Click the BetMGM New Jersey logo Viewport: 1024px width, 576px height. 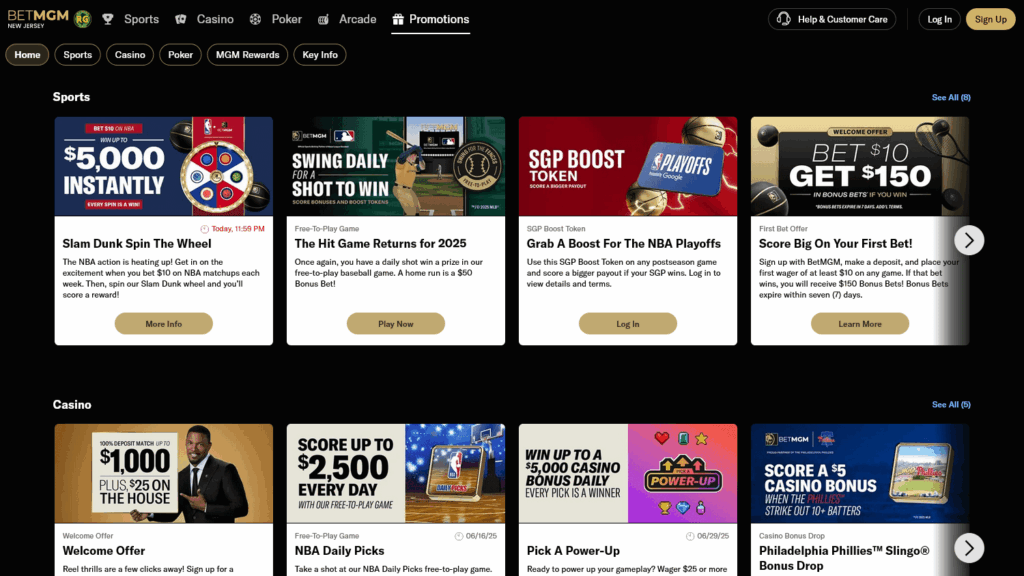[38, 19]
